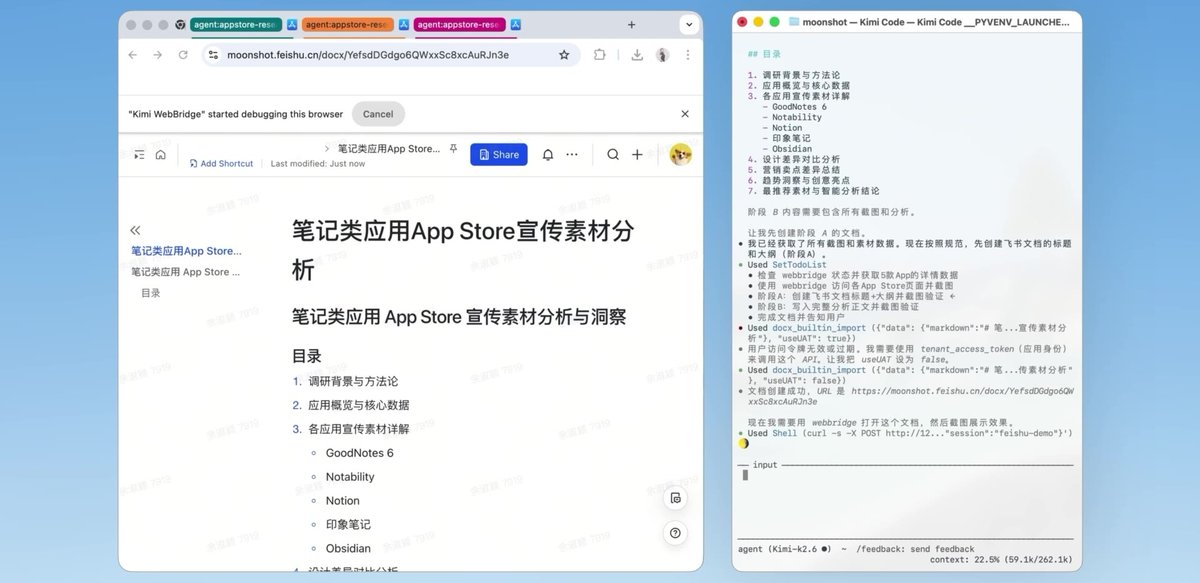Viewport: 1200px width, 583px height.
Task: Click list item 调研背景与方法论 in document
Action: pos(353,381)
